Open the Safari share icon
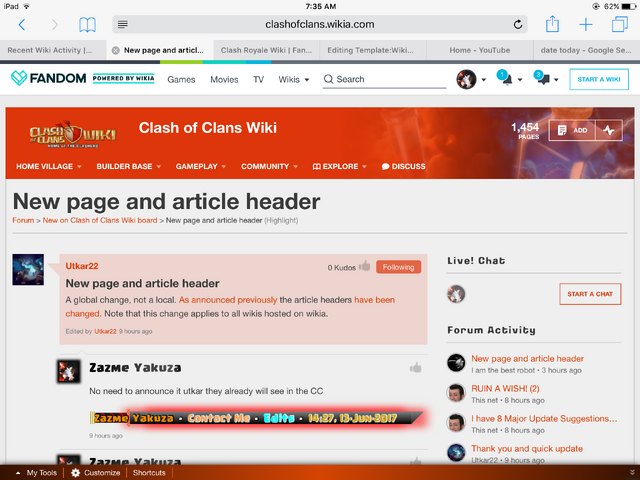 point(552,24)
